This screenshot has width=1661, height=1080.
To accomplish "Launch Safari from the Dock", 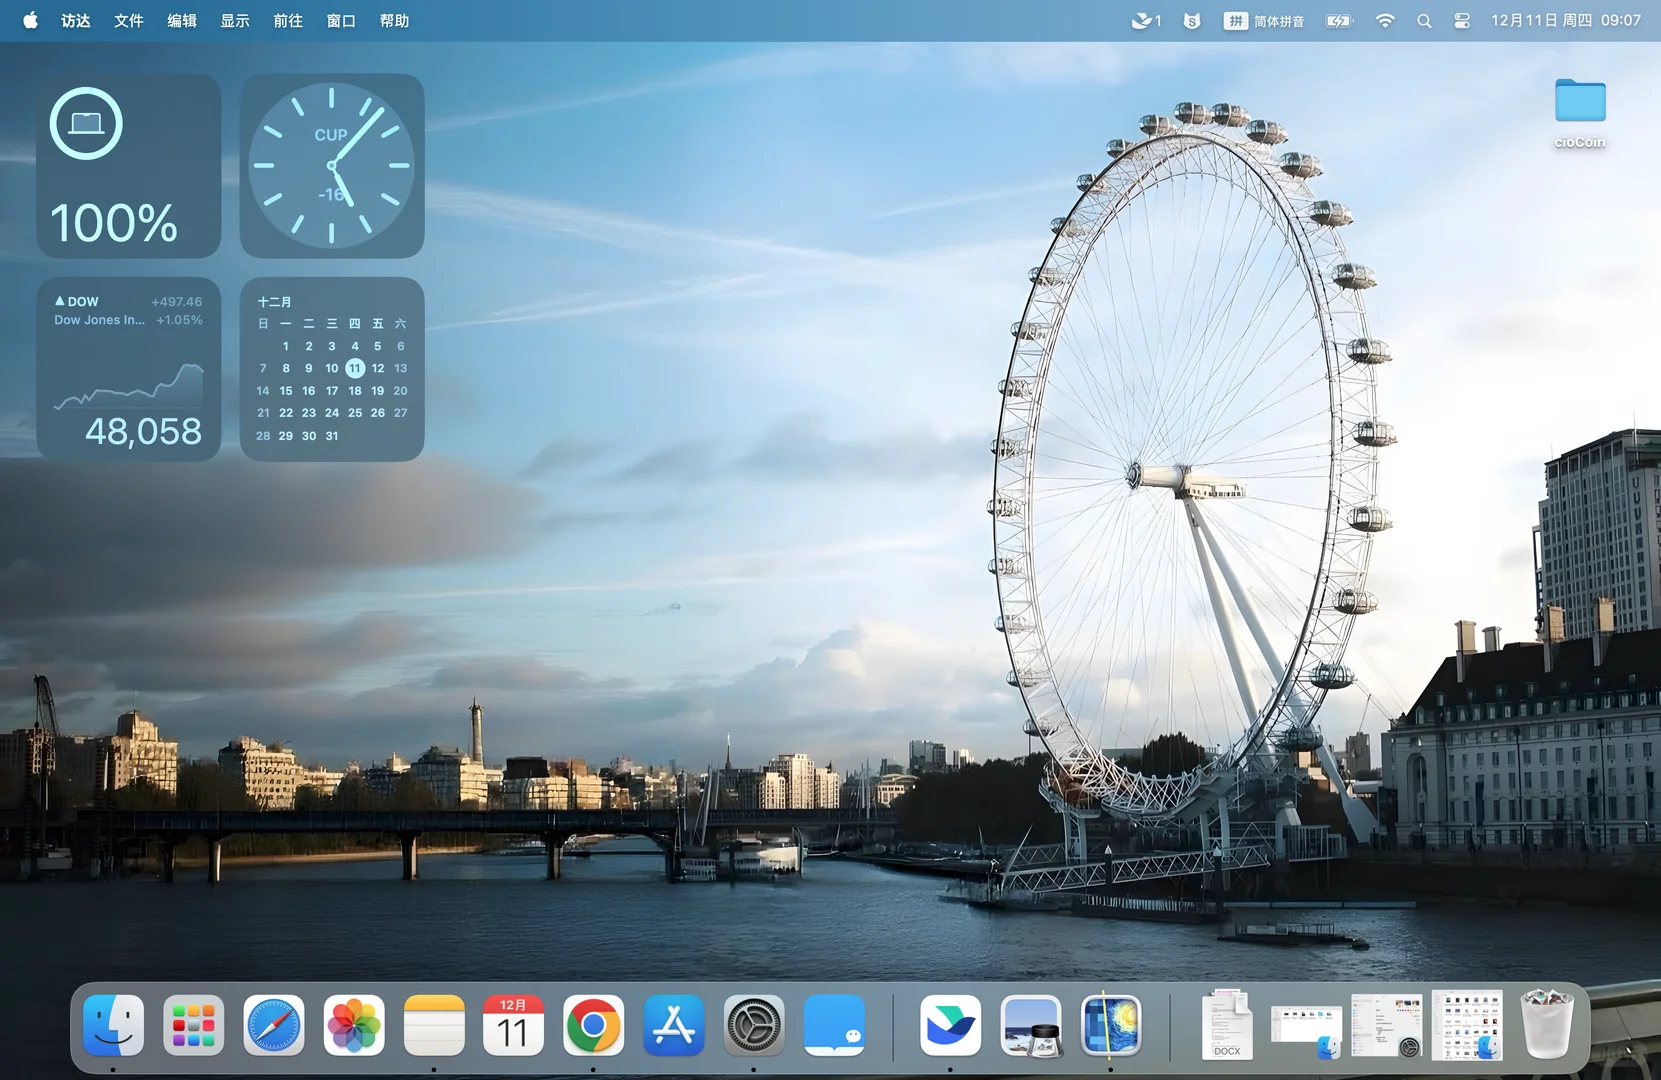I will point(274,1025).
